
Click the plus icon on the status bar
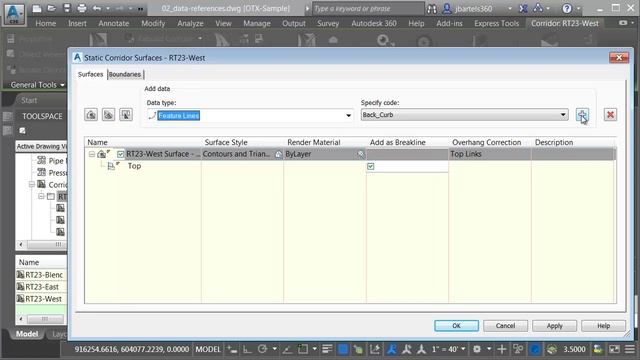502,349
